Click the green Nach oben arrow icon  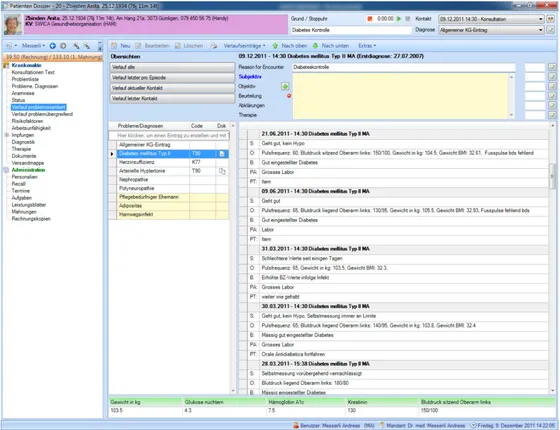point(275,46)
